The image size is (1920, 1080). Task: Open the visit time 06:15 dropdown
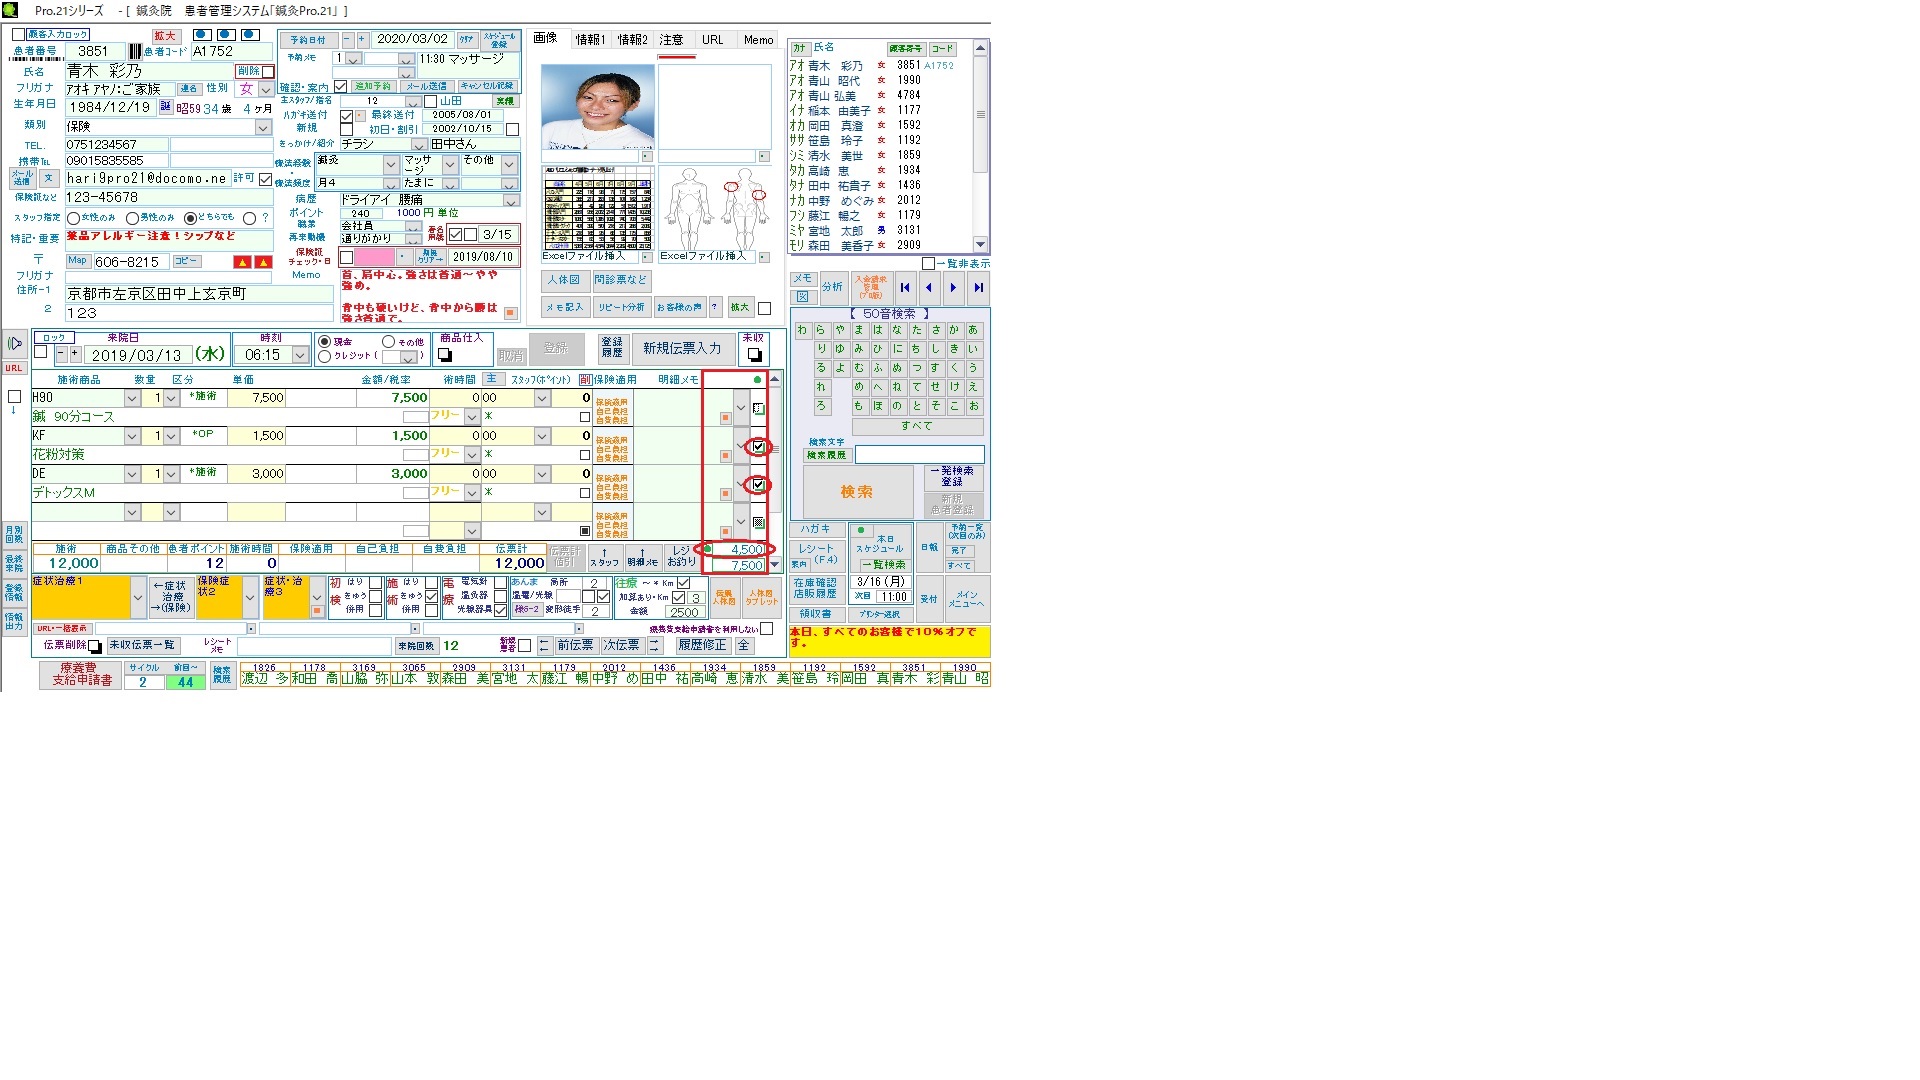[x=300, y=355]
